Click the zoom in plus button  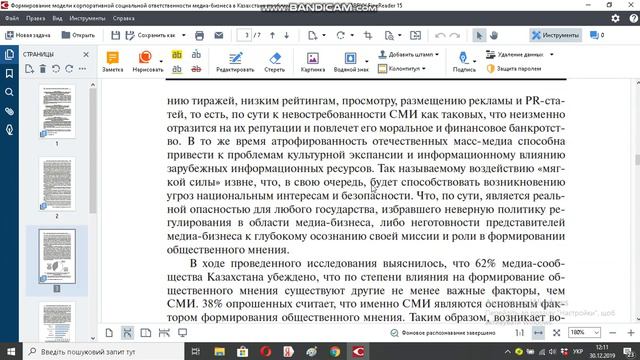click(631, 333)
